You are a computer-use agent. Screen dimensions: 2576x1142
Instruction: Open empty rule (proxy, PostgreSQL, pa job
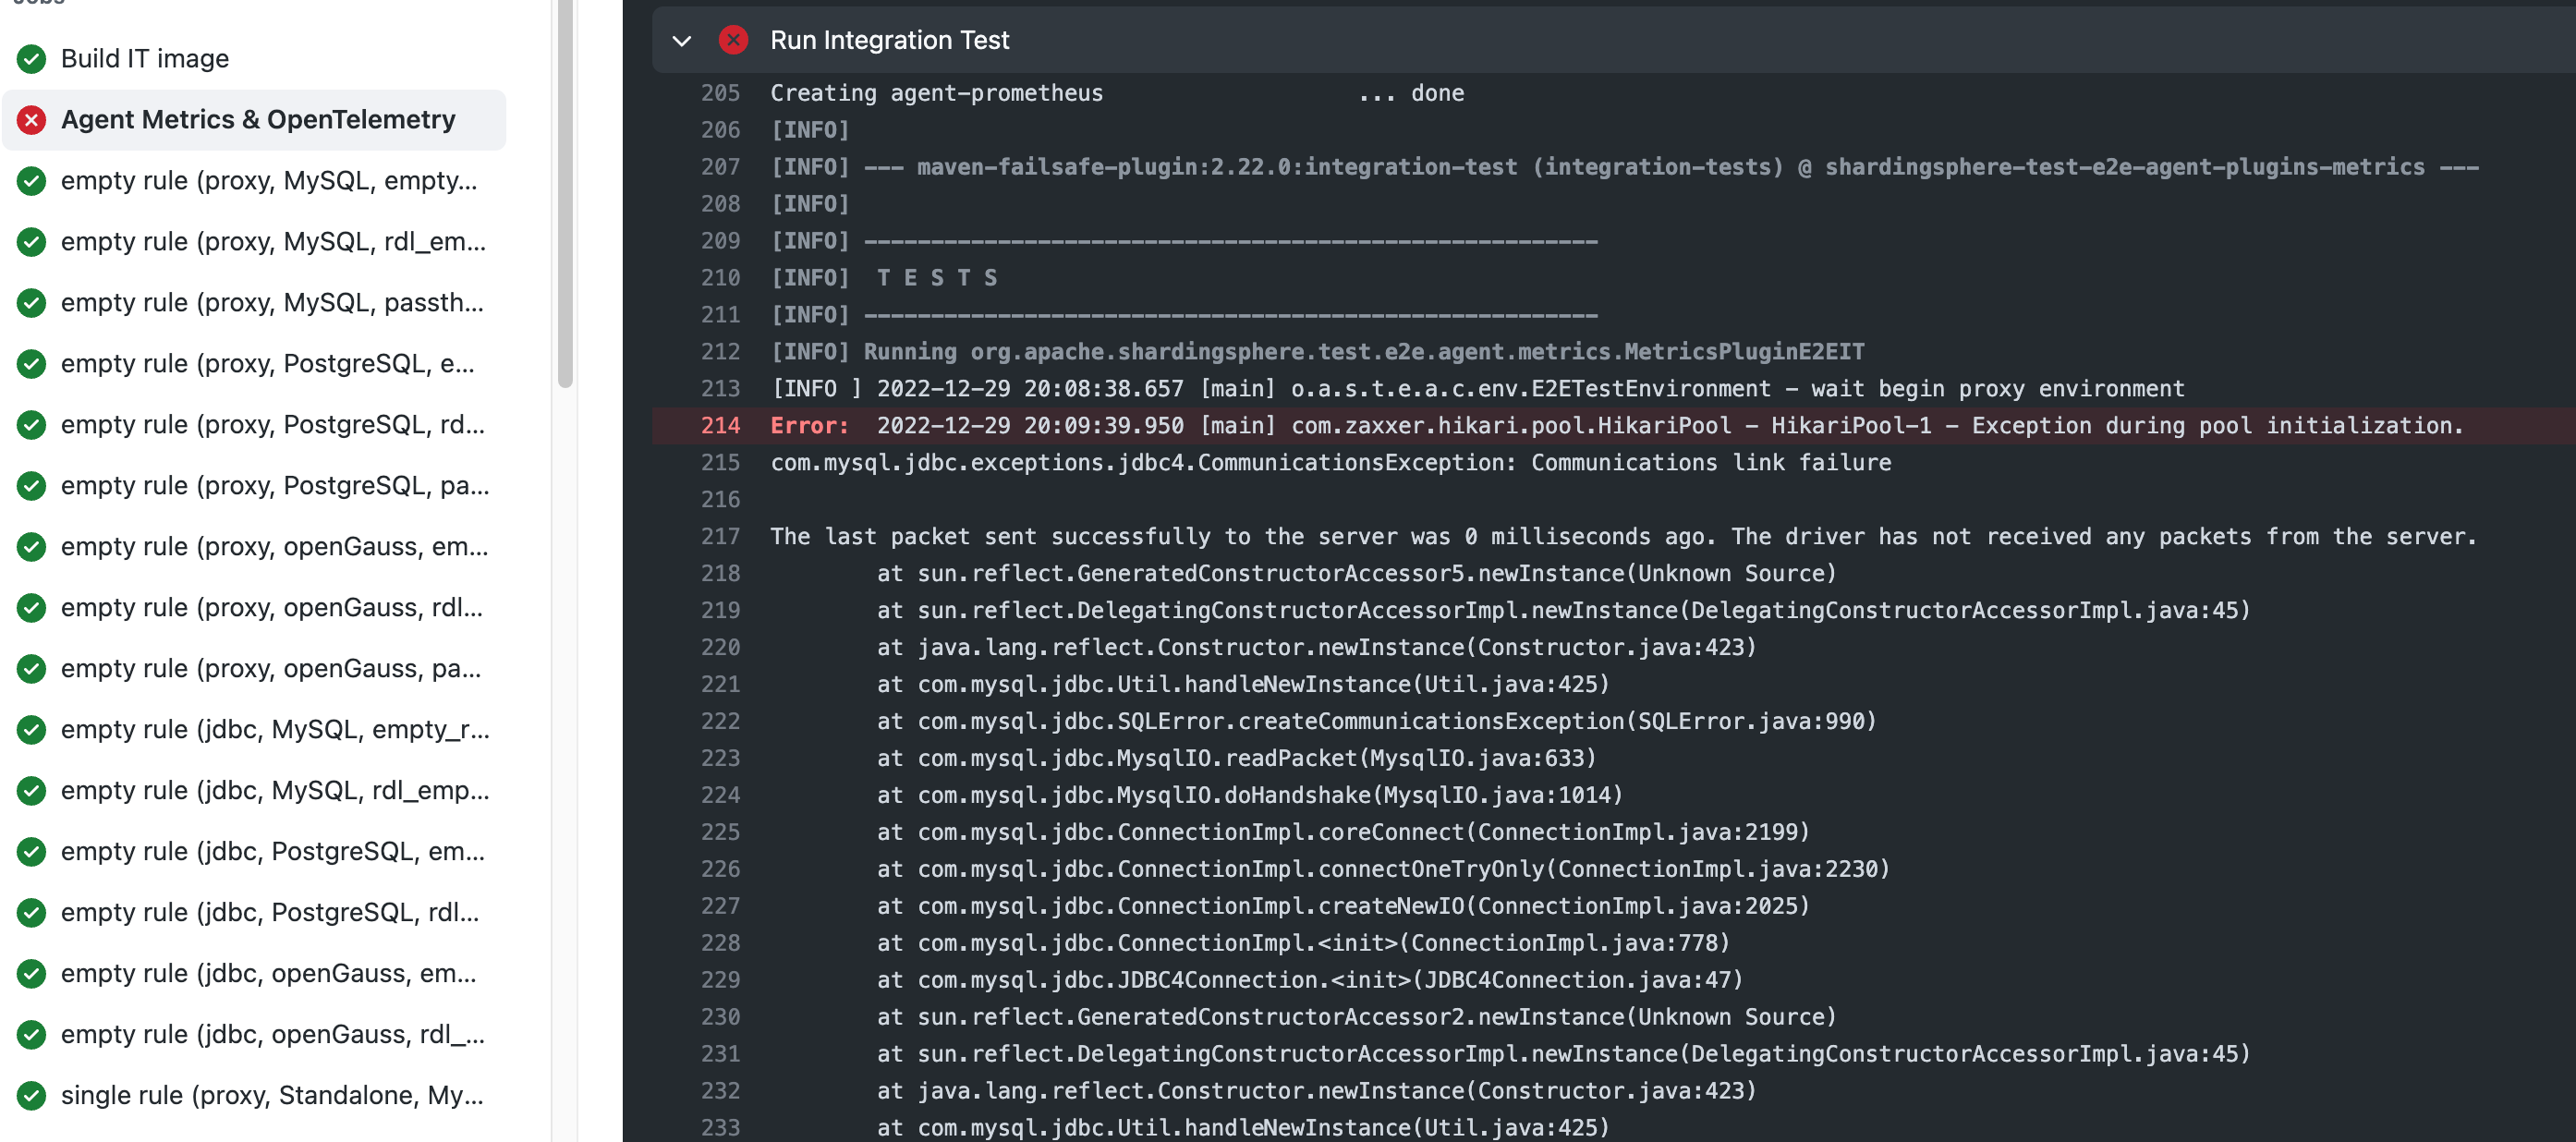click(275, 486)
